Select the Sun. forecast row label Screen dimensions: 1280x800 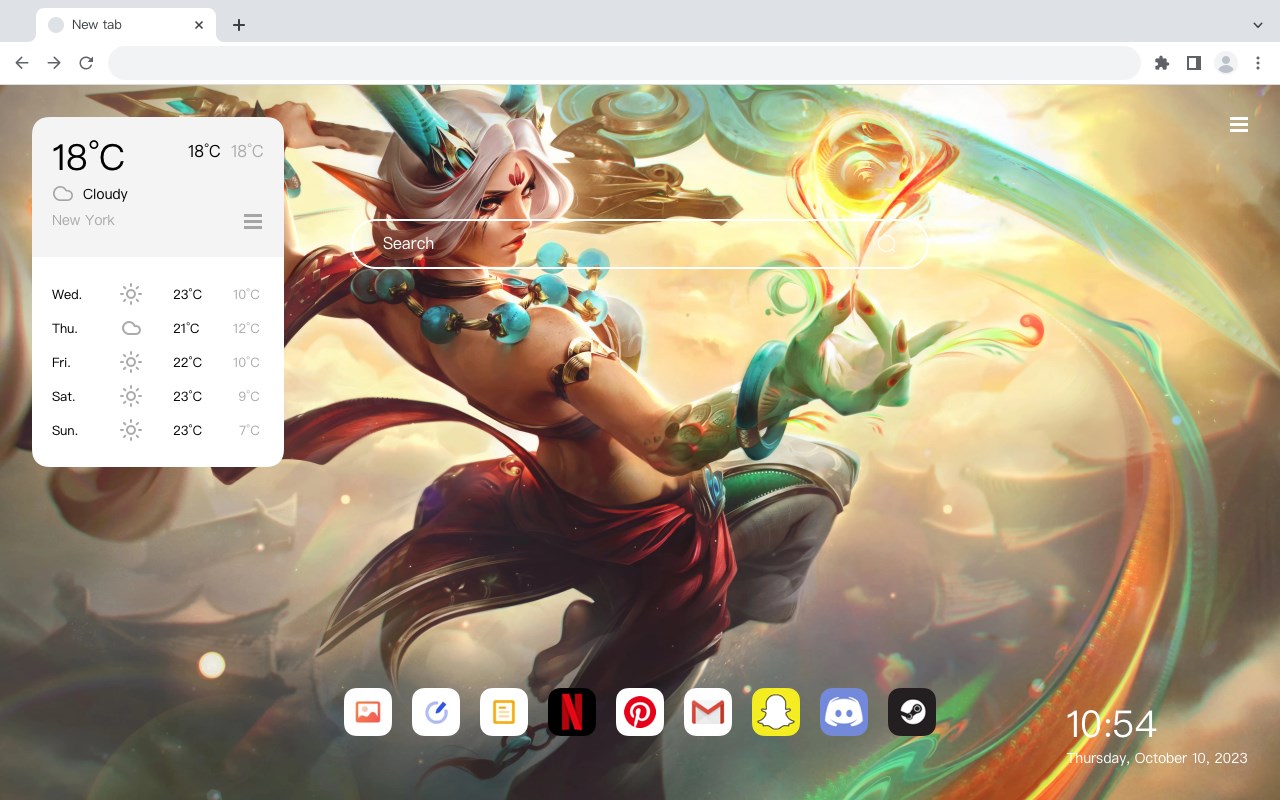(65, 430)
